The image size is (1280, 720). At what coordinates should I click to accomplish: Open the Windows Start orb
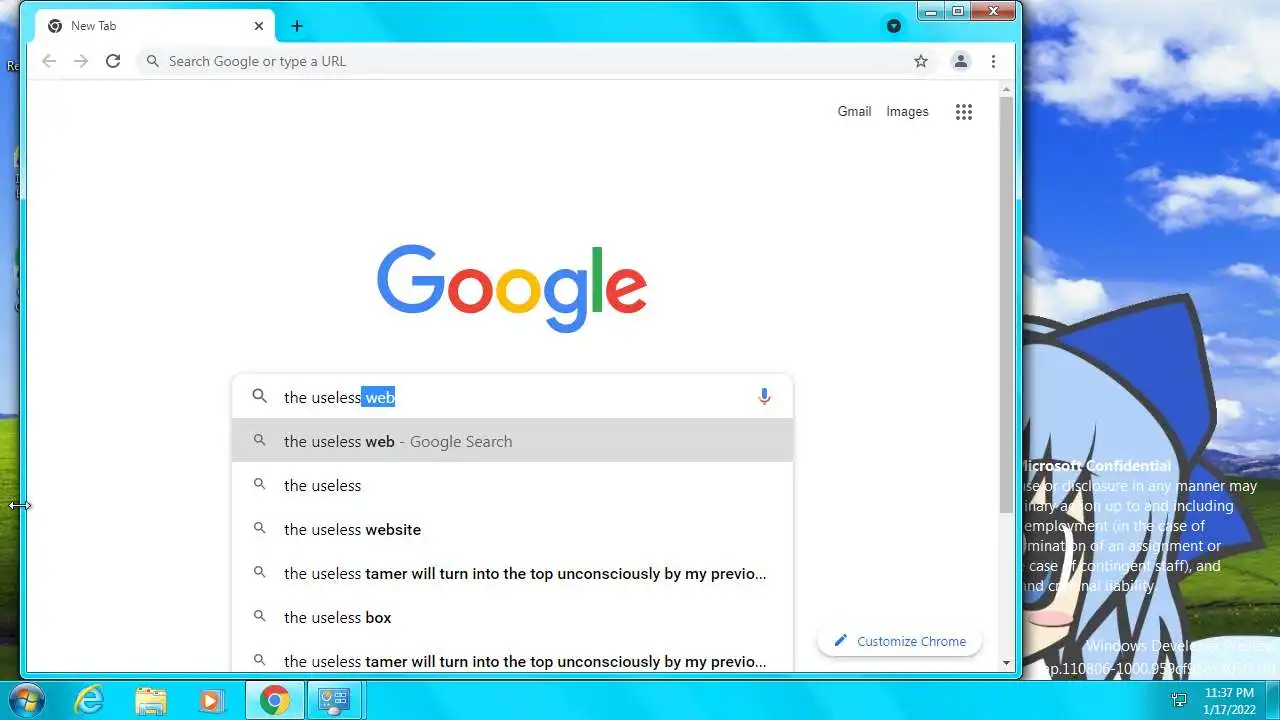pyautogui.click(x=26, y=700)
